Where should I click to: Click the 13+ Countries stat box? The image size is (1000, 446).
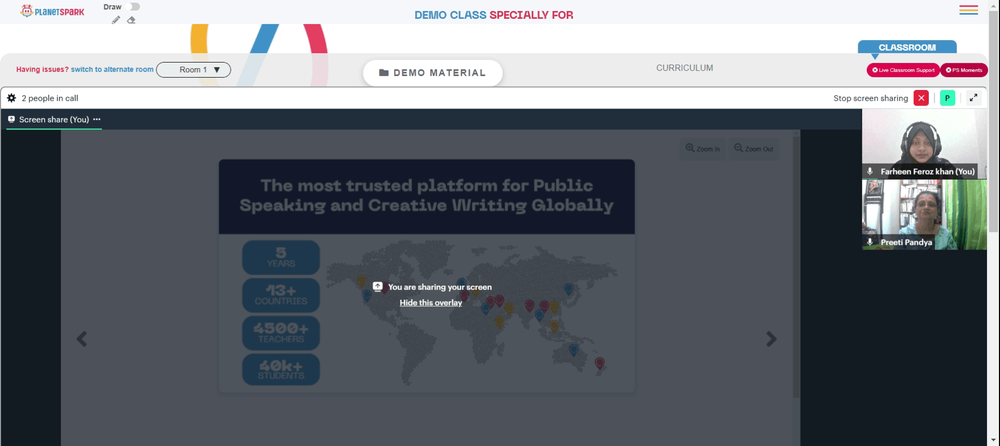pyautogui.click(x=281, y=295)
